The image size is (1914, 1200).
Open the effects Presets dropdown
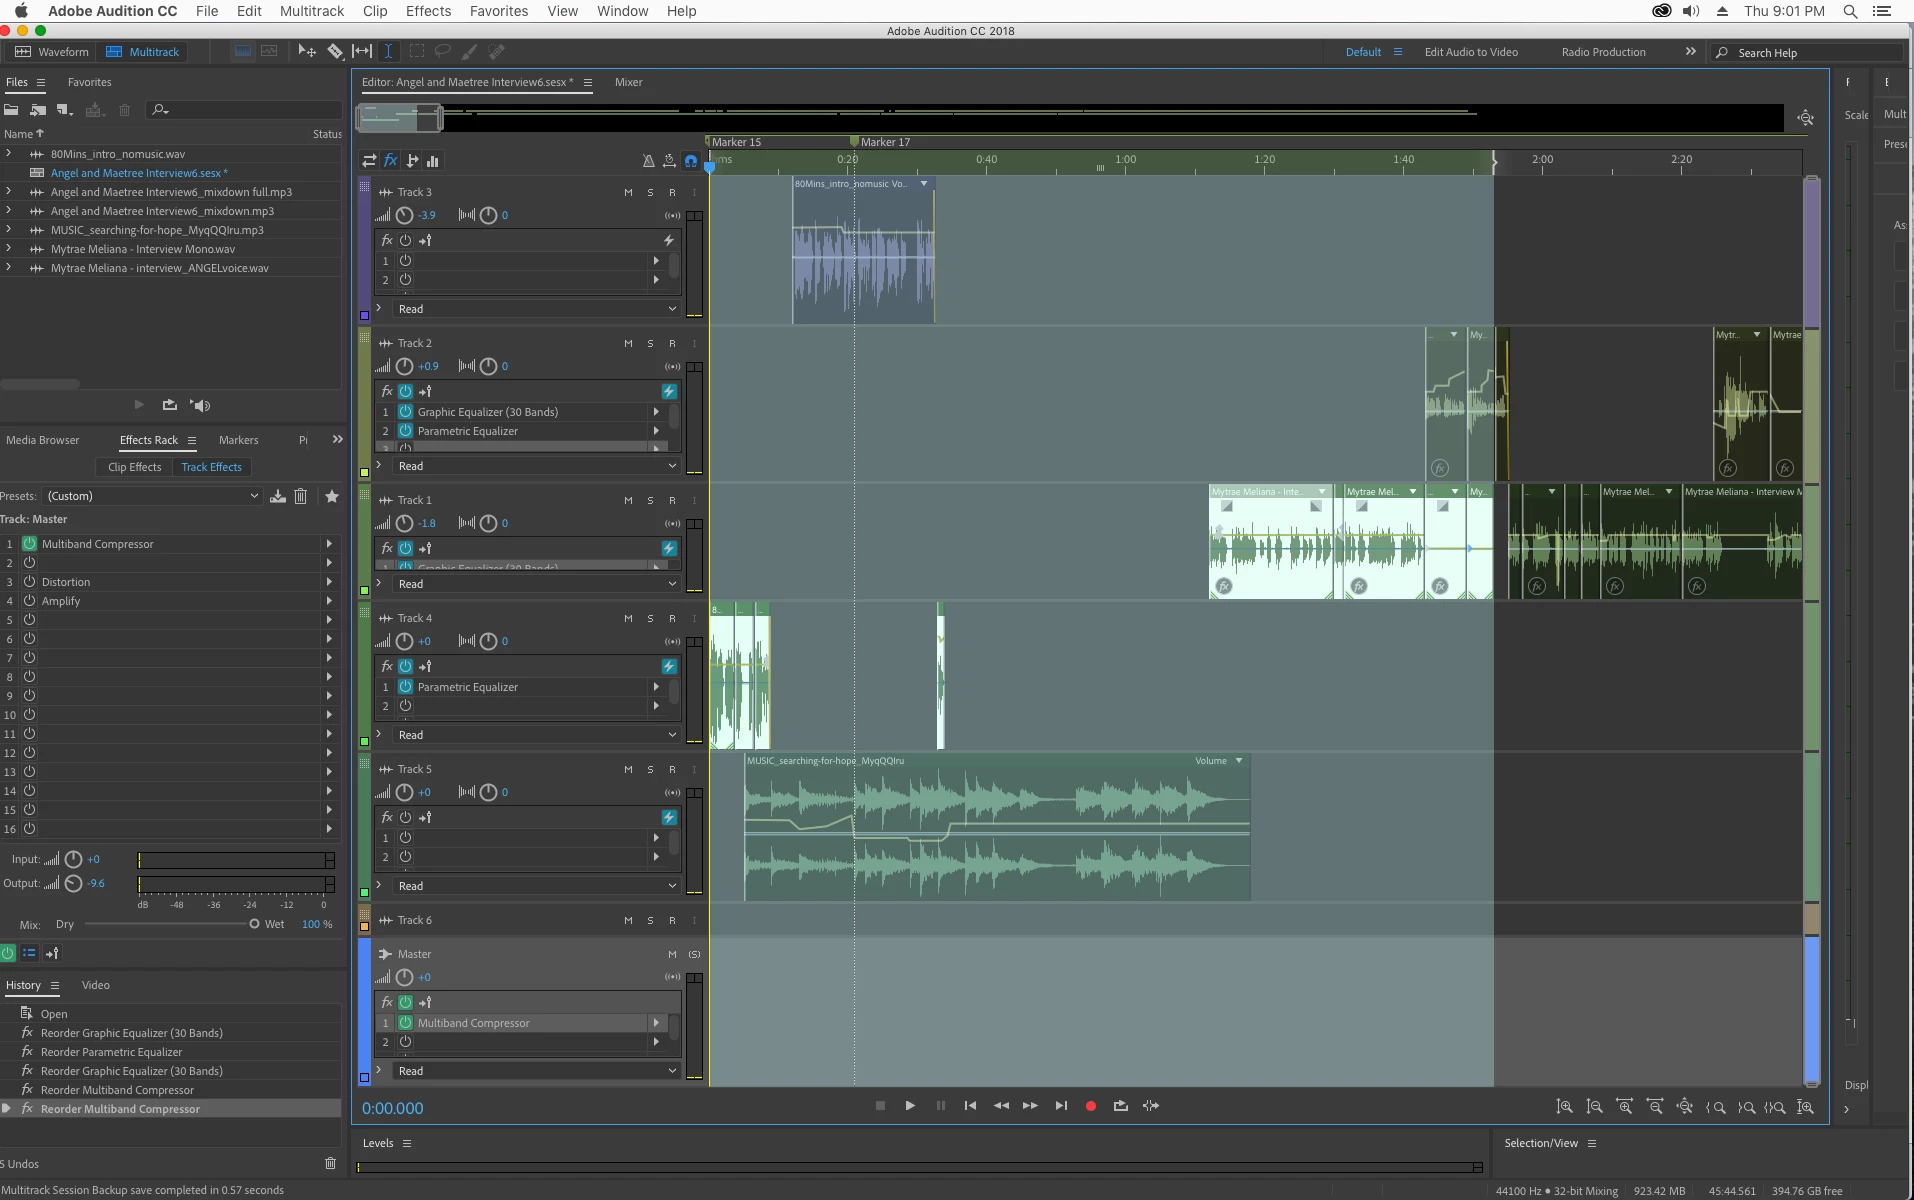(x=152, y=496)
